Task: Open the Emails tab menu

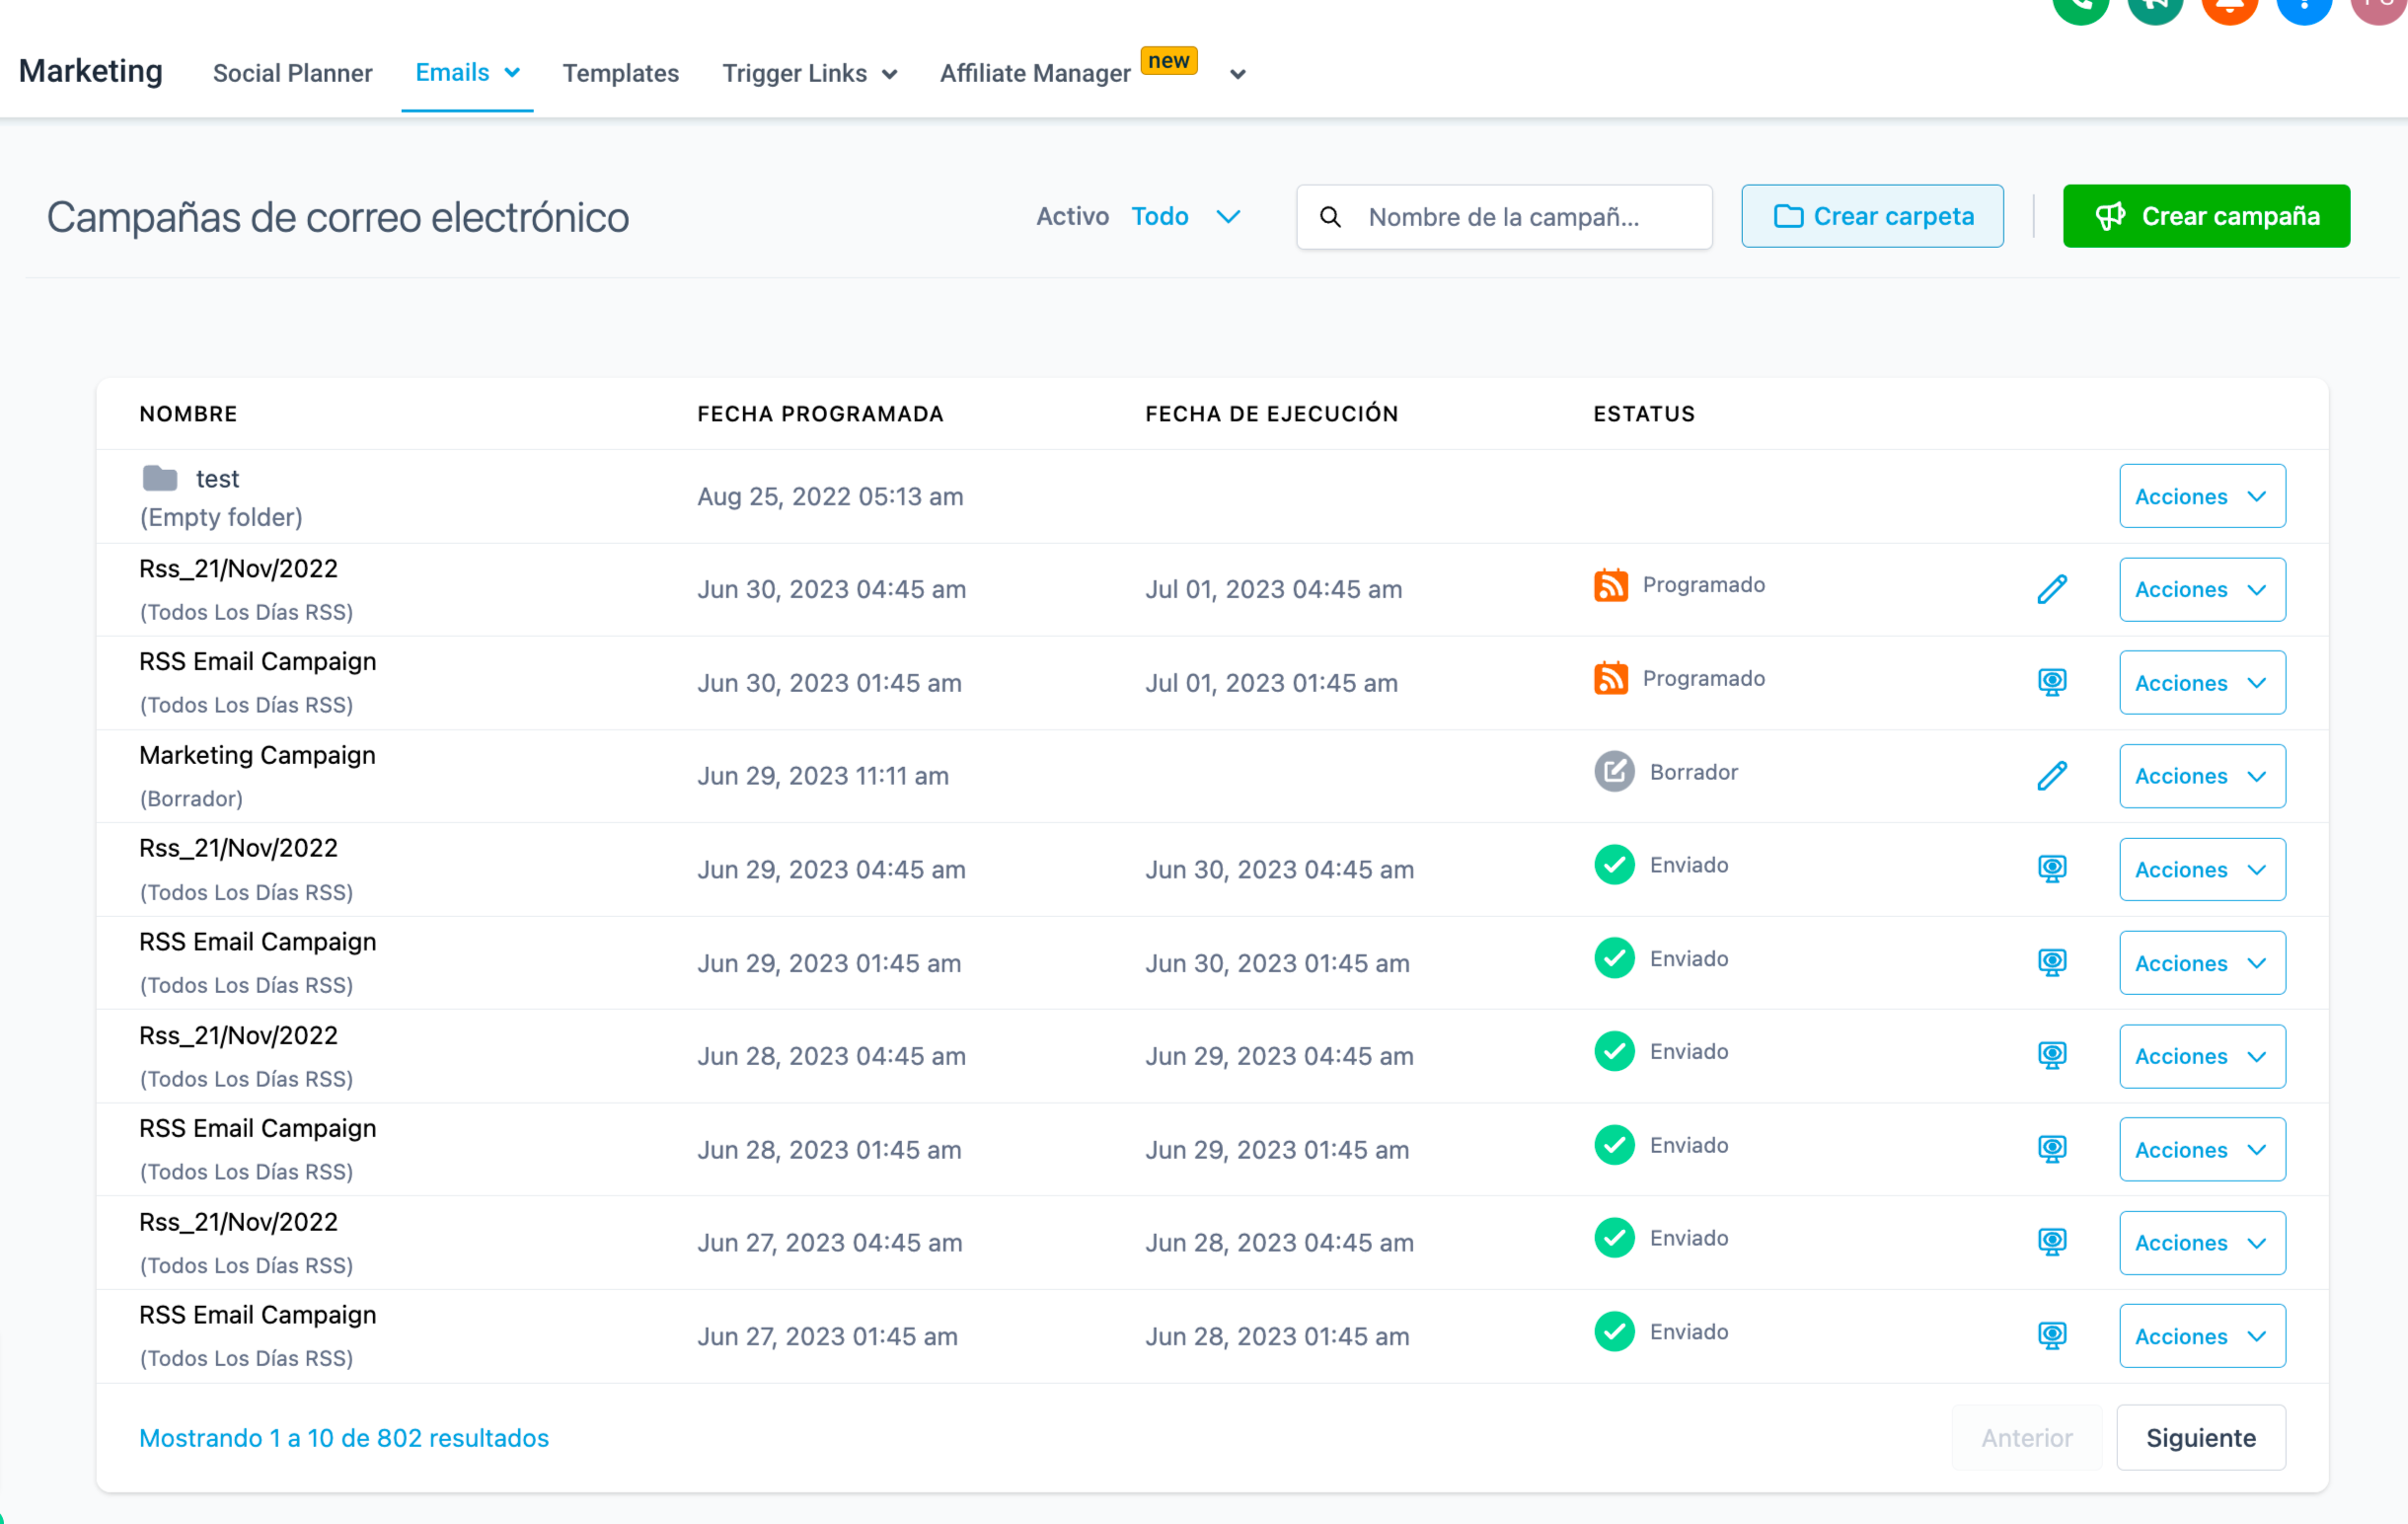Action: tap(467, 73)
